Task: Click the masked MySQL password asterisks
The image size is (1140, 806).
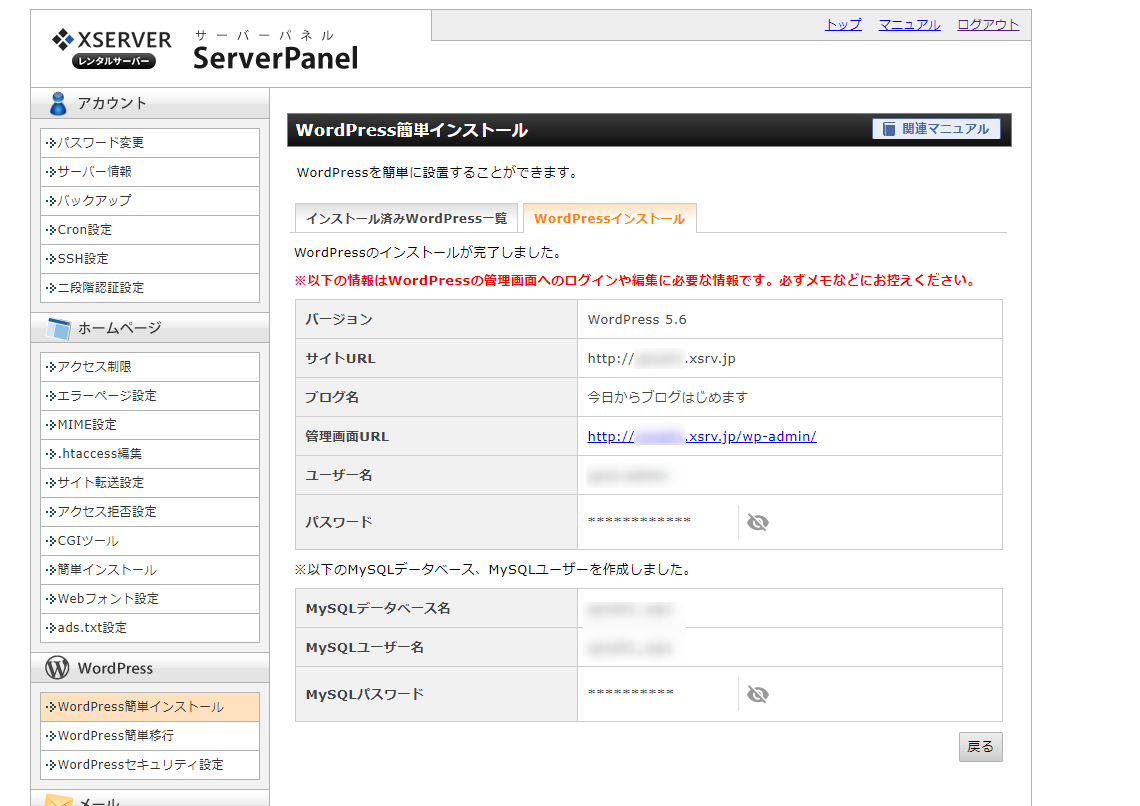Action: [x=630, y=693]
